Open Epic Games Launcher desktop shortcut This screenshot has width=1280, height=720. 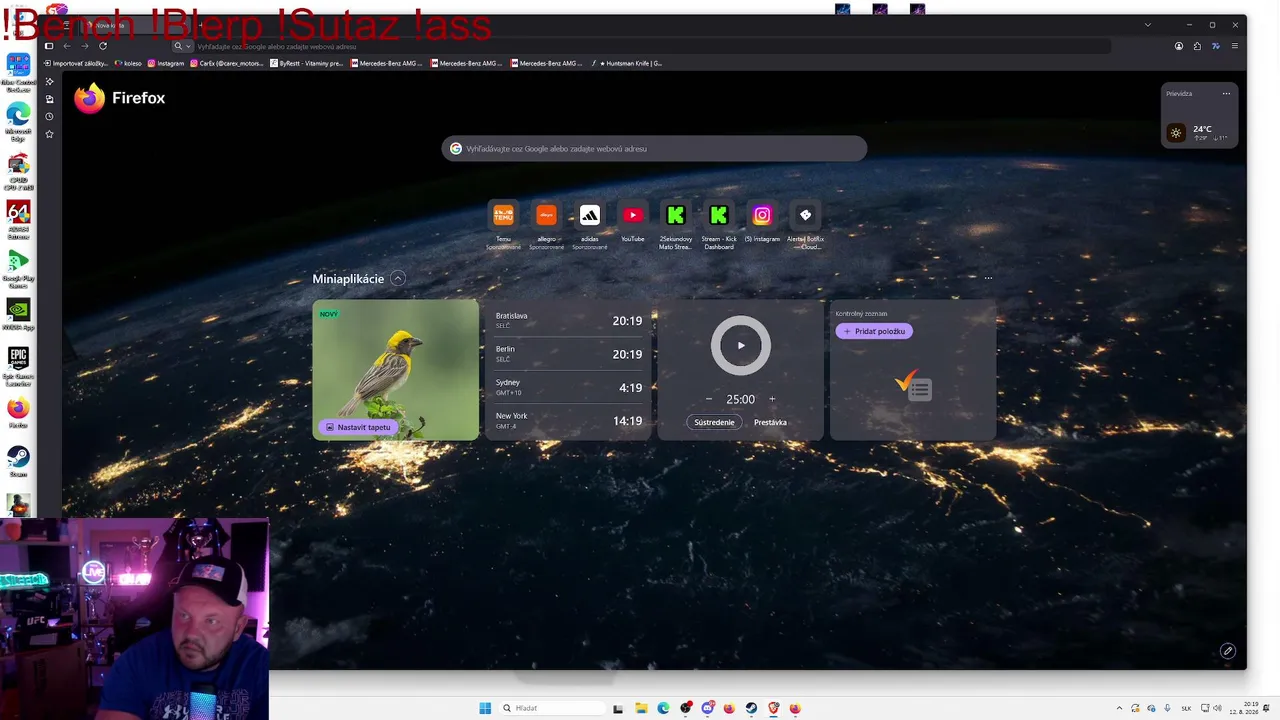[x=18, y=366]
